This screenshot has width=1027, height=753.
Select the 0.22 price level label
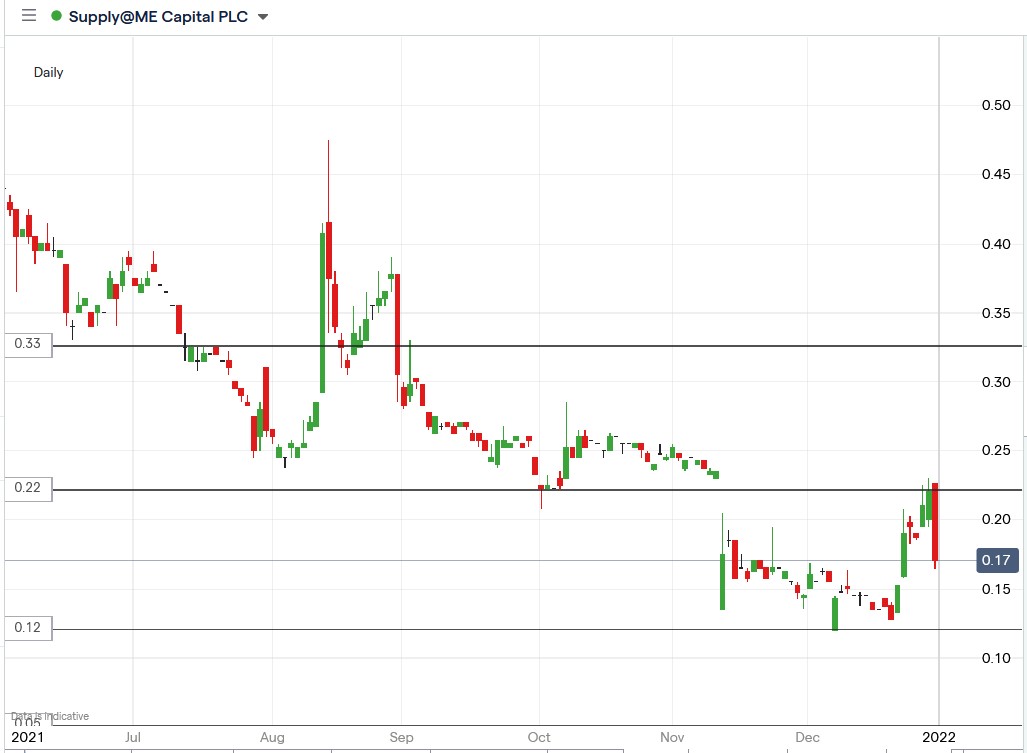(x=29, y=488)
